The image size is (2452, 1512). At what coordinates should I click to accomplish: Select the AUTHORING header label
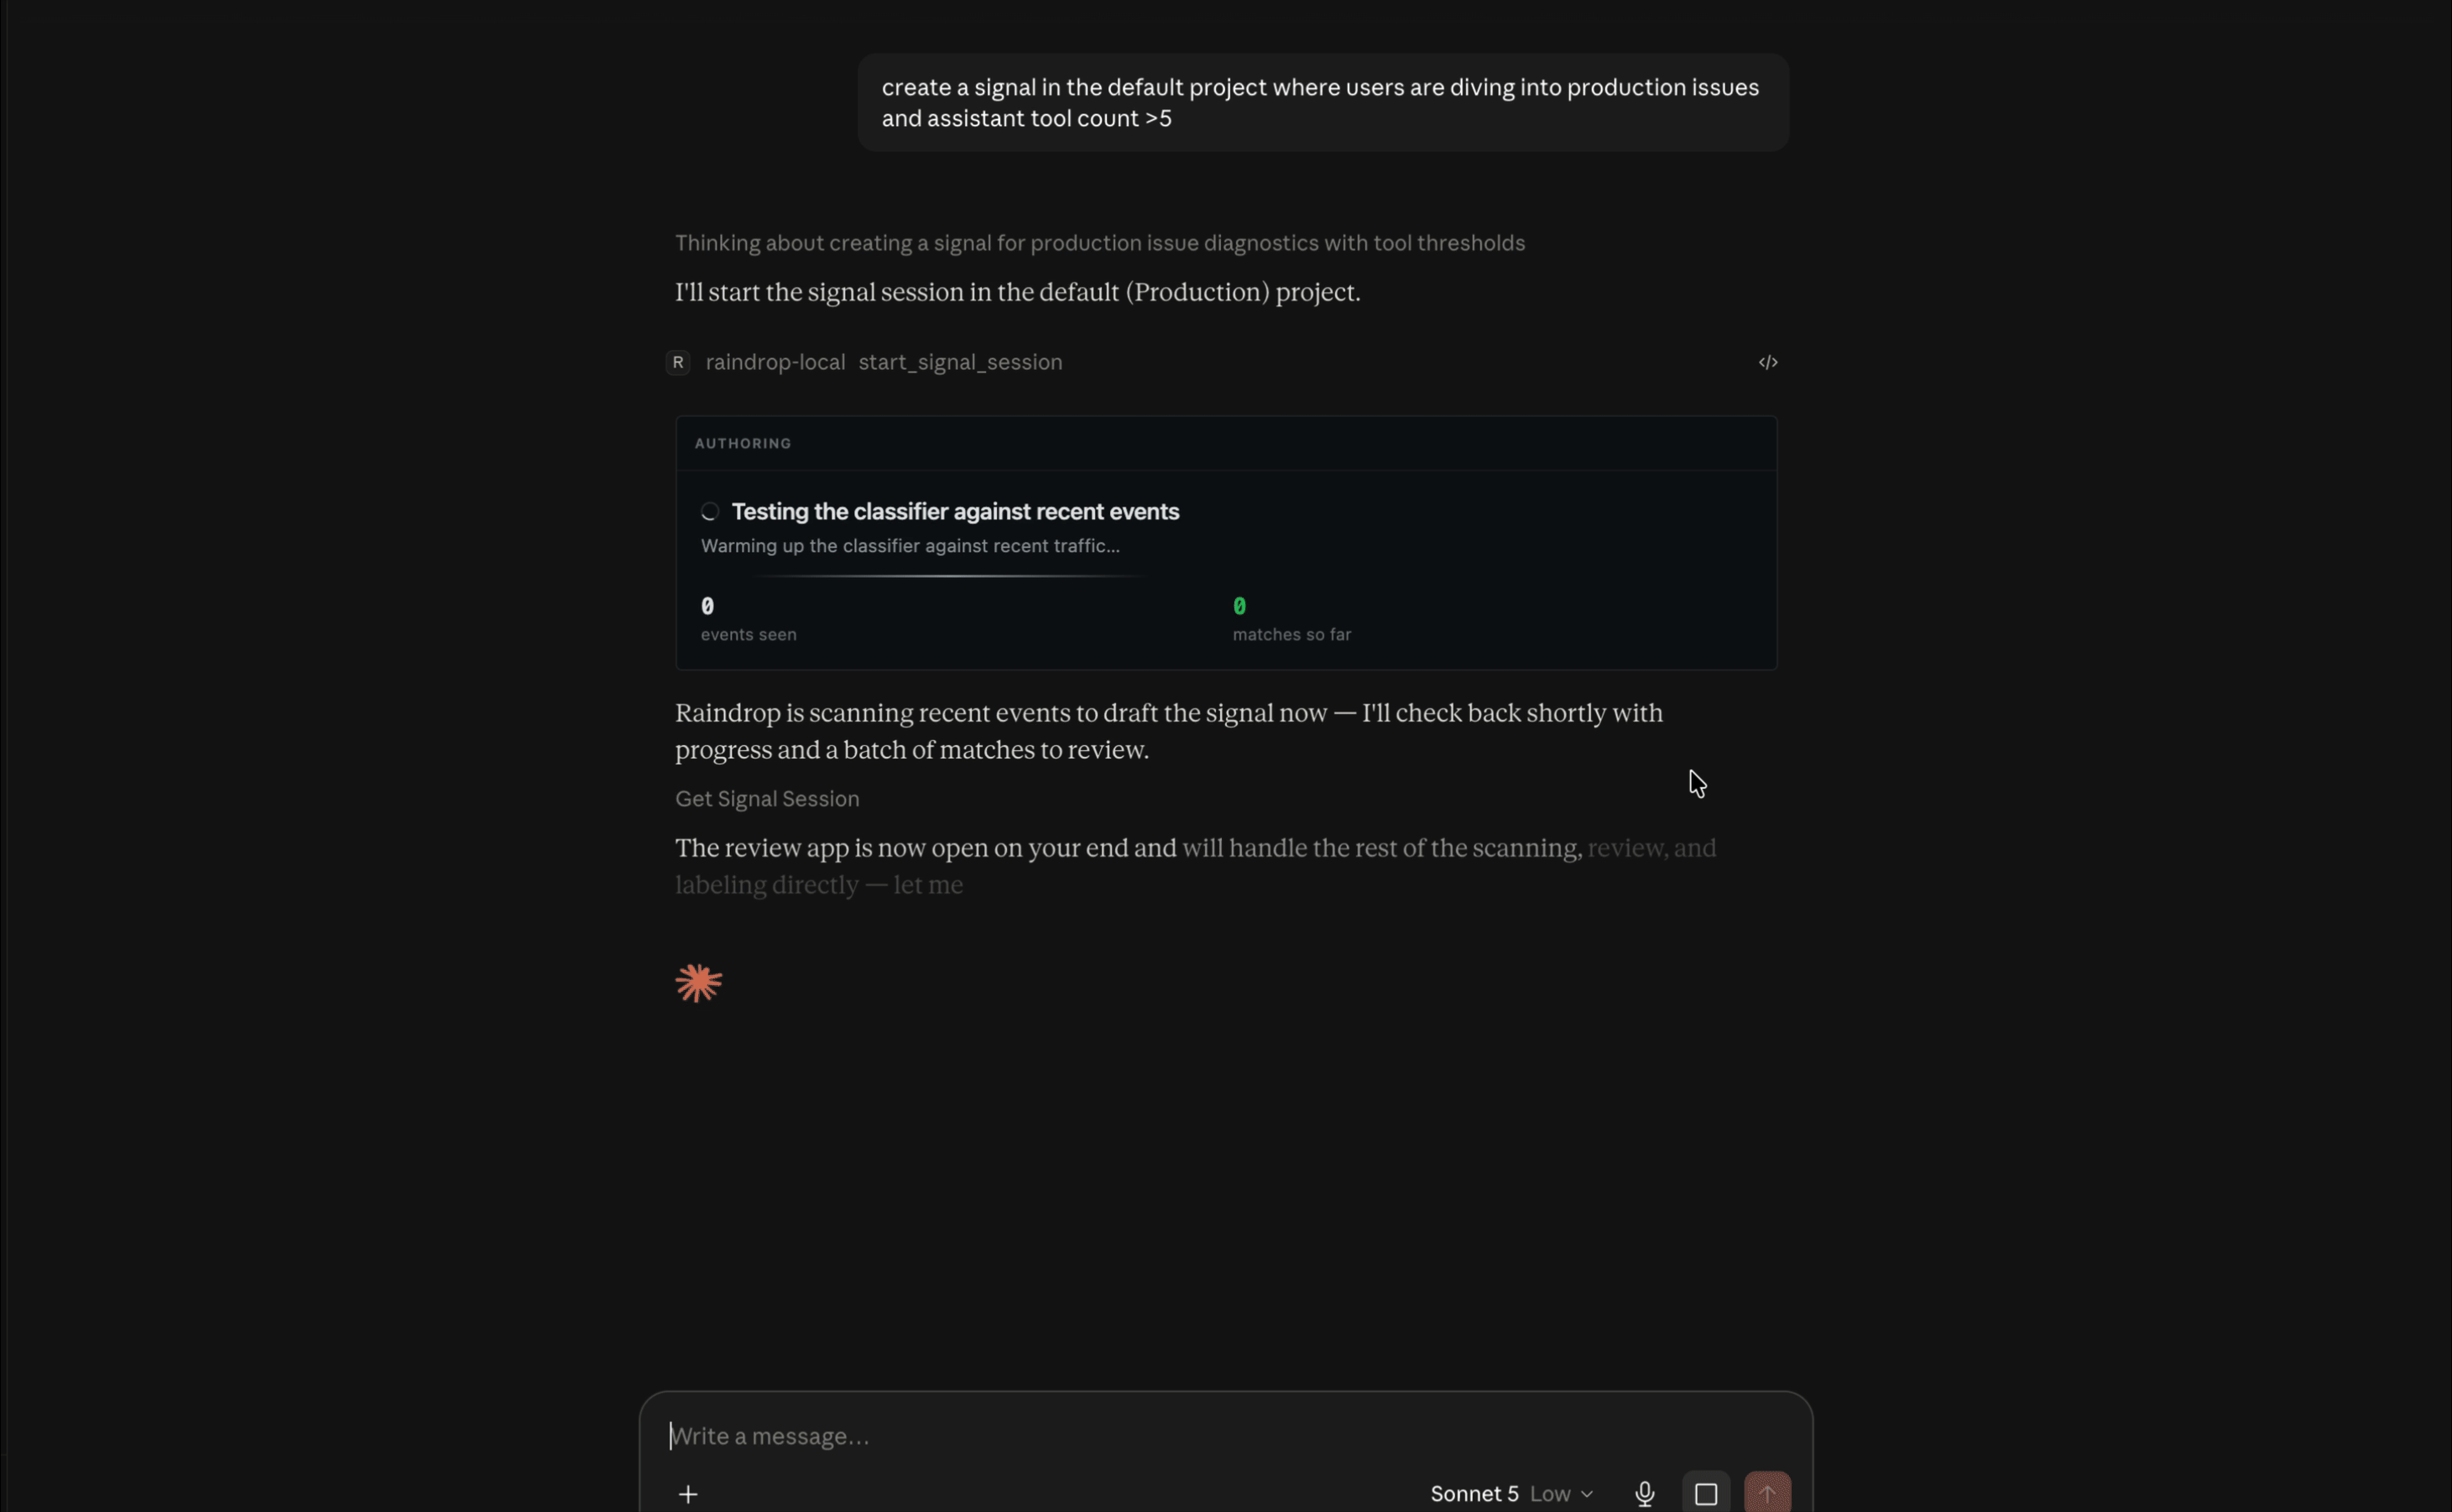tap(743, 443)
